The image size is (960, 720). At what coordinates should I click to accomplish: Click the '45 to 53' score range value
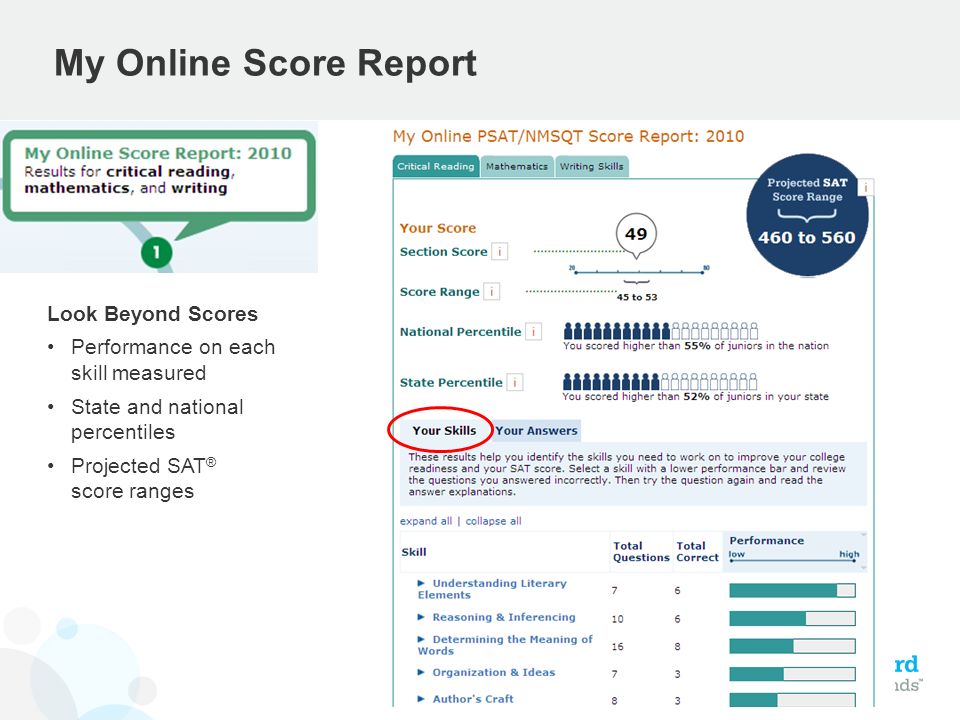point(637,297)
